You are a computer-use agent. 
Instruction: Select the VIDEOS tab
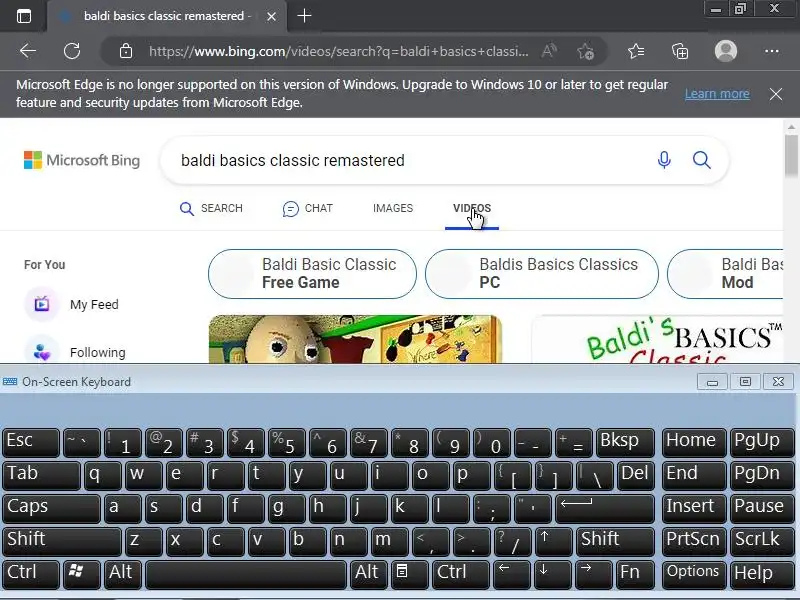point(472,208)
